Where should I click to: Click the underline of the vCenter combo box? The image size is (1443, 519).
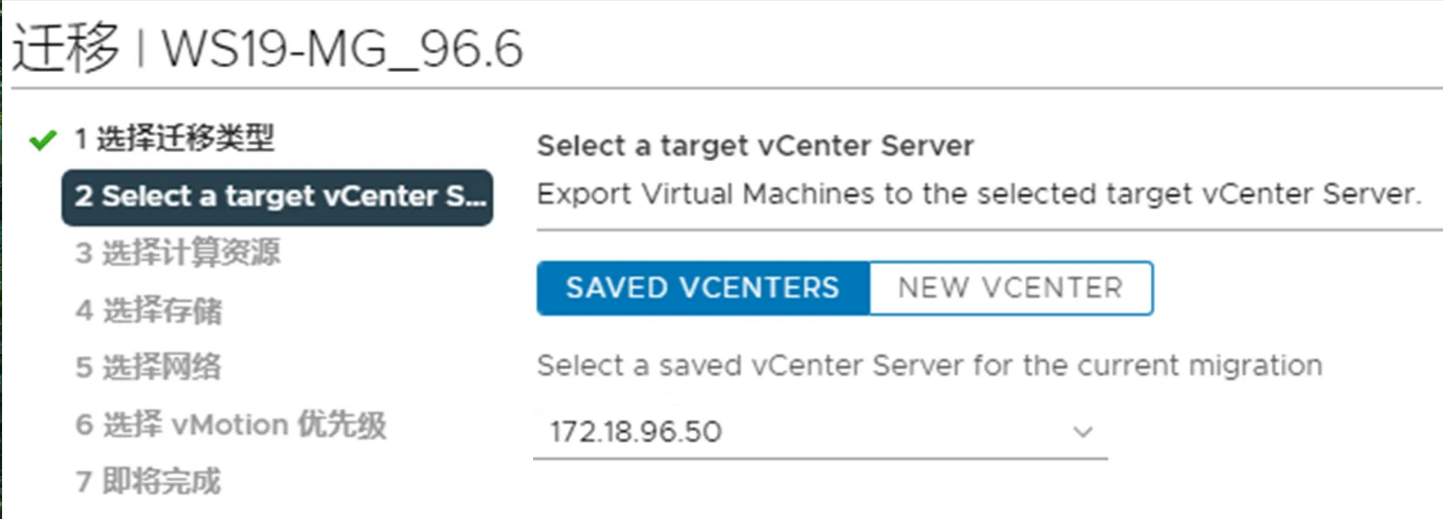click(820, 459)
